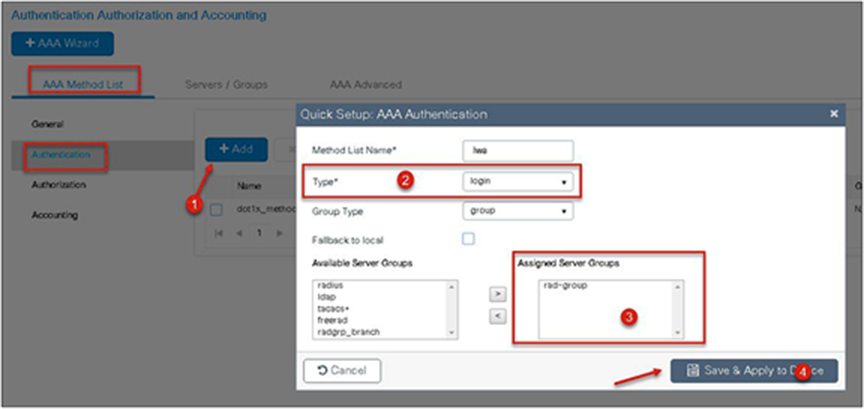Move selected group to Assigned with > button
The width and height of the screenshot is (864, 409).
coord(498,294)
